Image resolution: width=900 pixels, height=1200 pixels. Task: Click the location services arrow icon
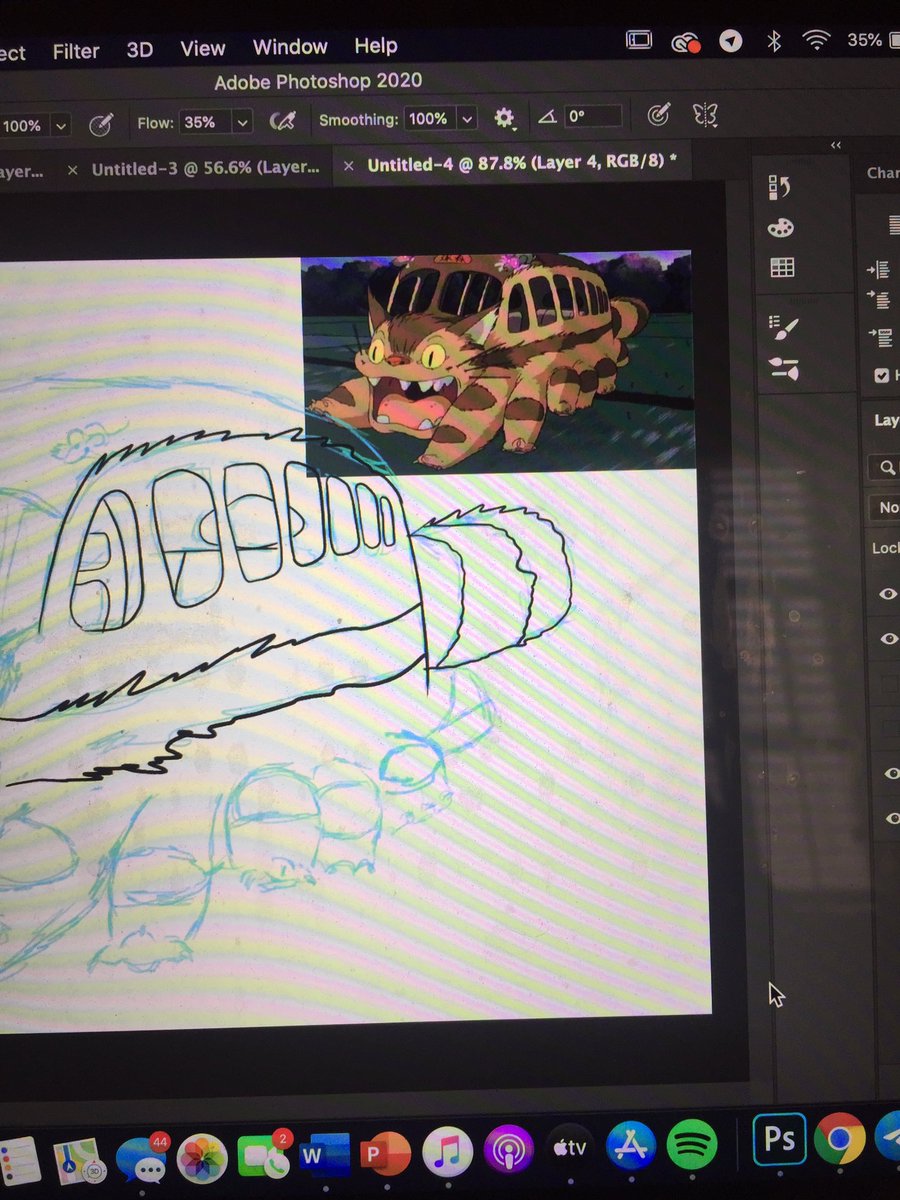point(733,40)
